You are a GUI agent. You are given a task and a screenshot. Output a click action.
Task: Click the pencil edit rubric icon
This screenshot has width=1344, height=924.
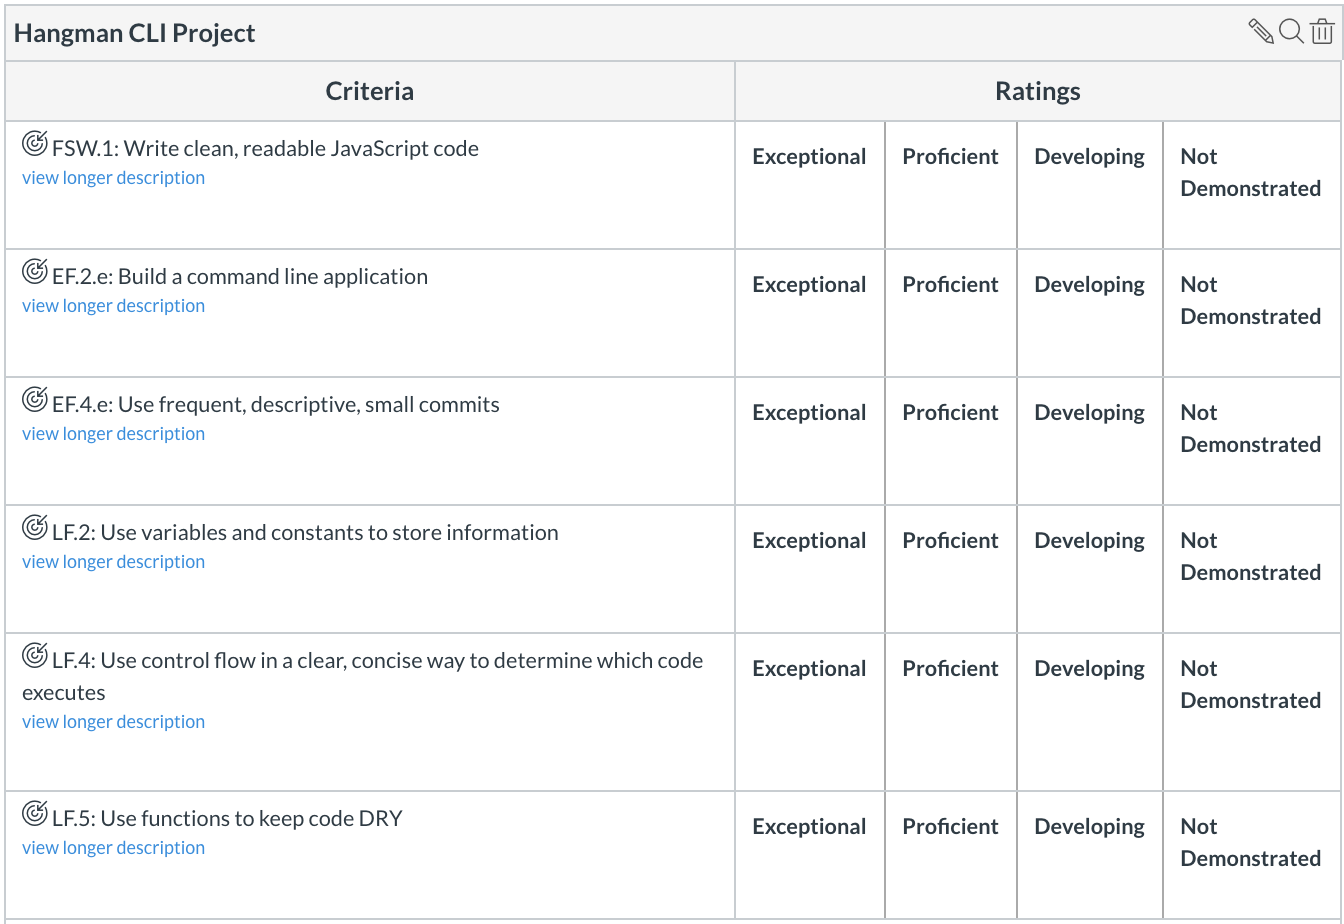[x=1261, y=32]
